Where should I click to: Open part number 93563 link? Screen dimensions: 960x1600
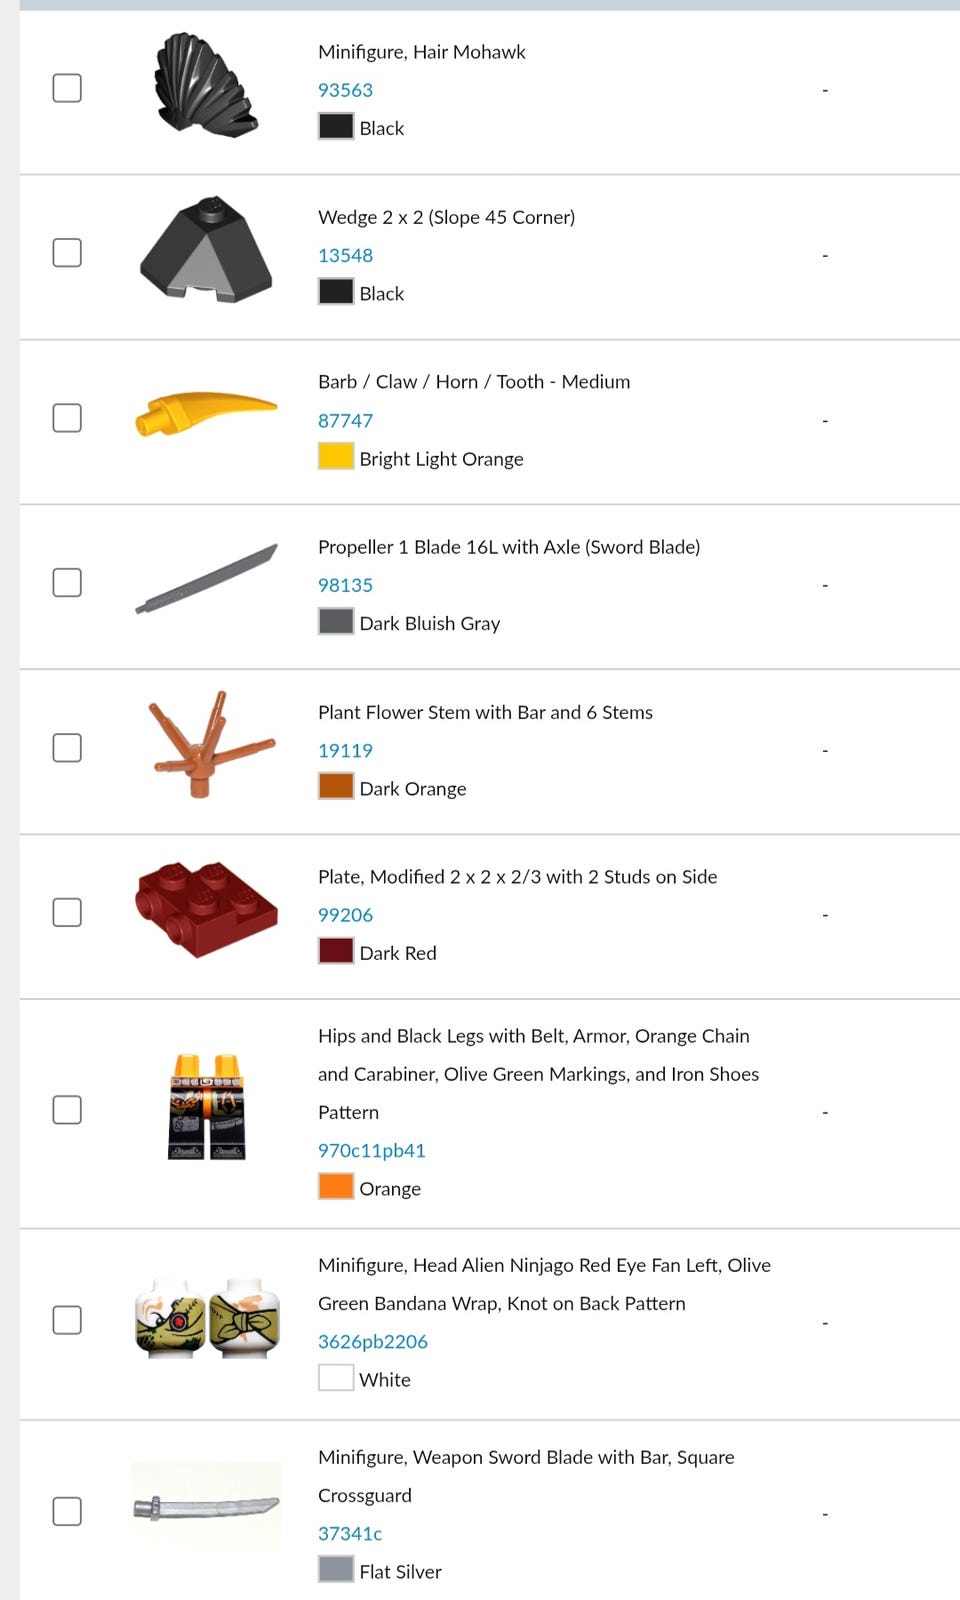(x=345, y=90)
